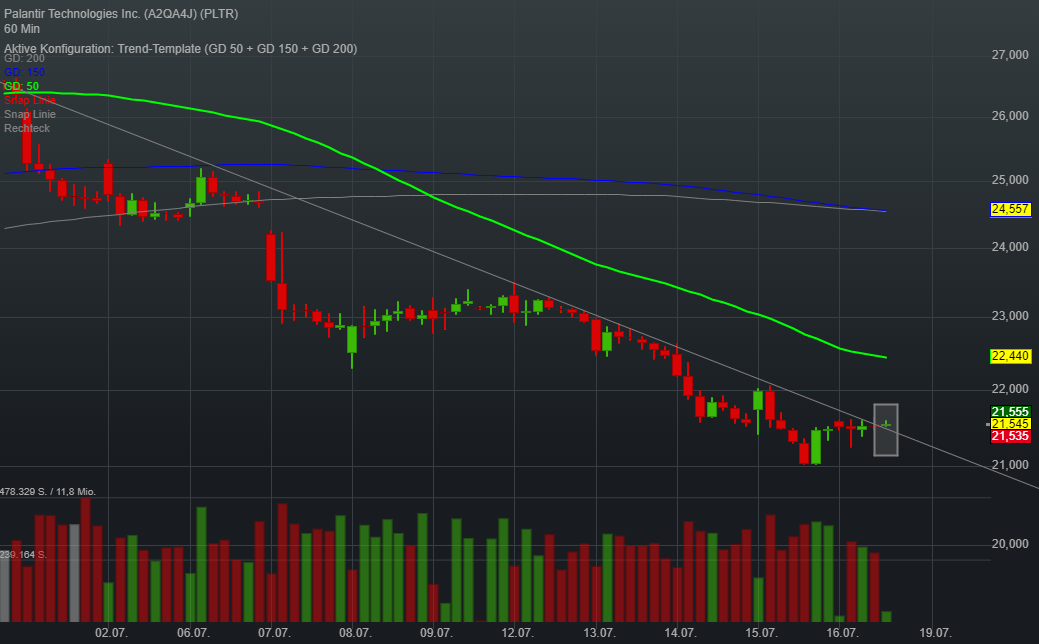The height and width of the screenshot is (644, 1039).
Task: Click the gray Snap Linie legend entry
Action: point(30,114)
